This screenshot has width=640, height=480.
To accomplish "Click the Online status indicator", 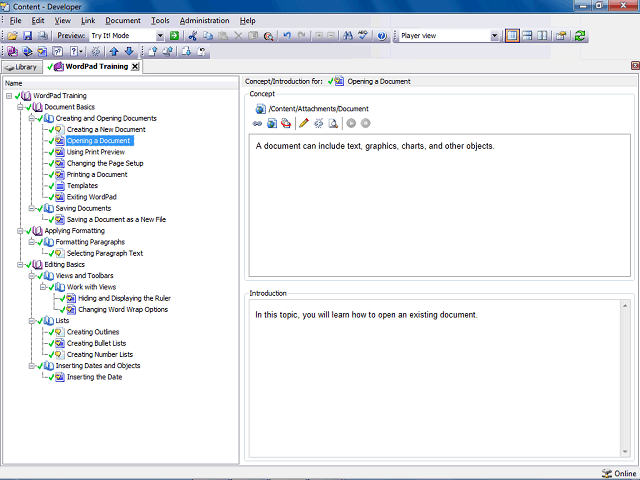I will pyautogui.click(x=619, y=473).
